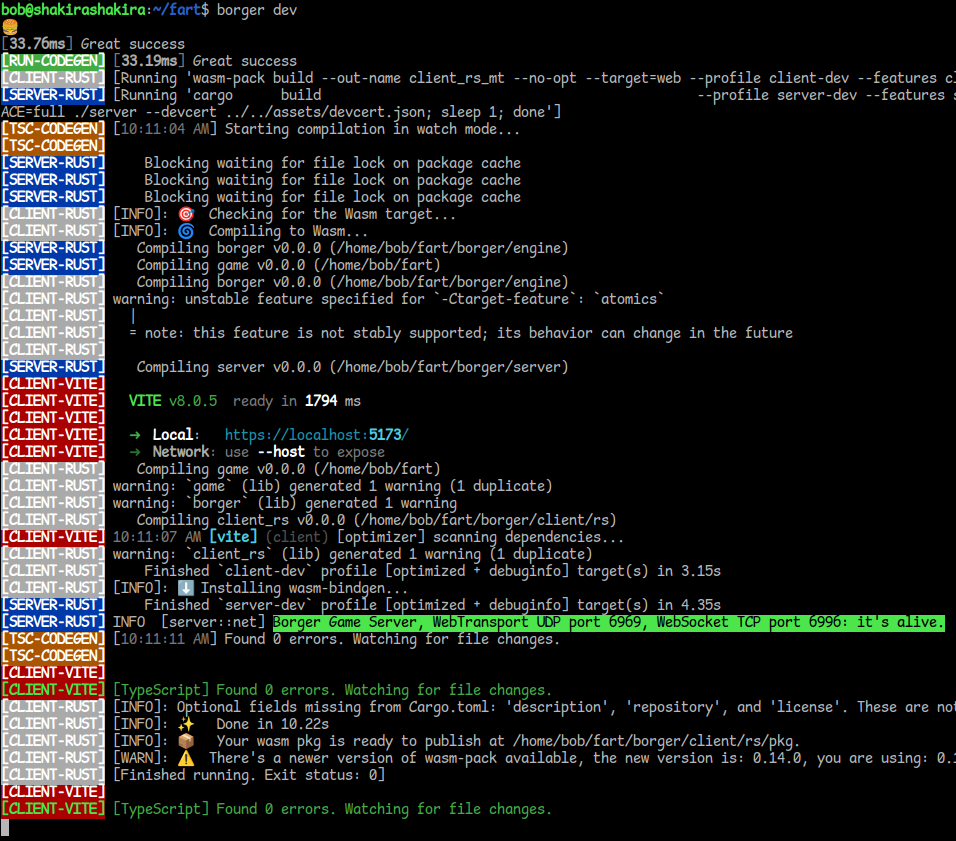Click the terminal cursor block at the bottom left
956x841 pixels.
tap(7, 828)
